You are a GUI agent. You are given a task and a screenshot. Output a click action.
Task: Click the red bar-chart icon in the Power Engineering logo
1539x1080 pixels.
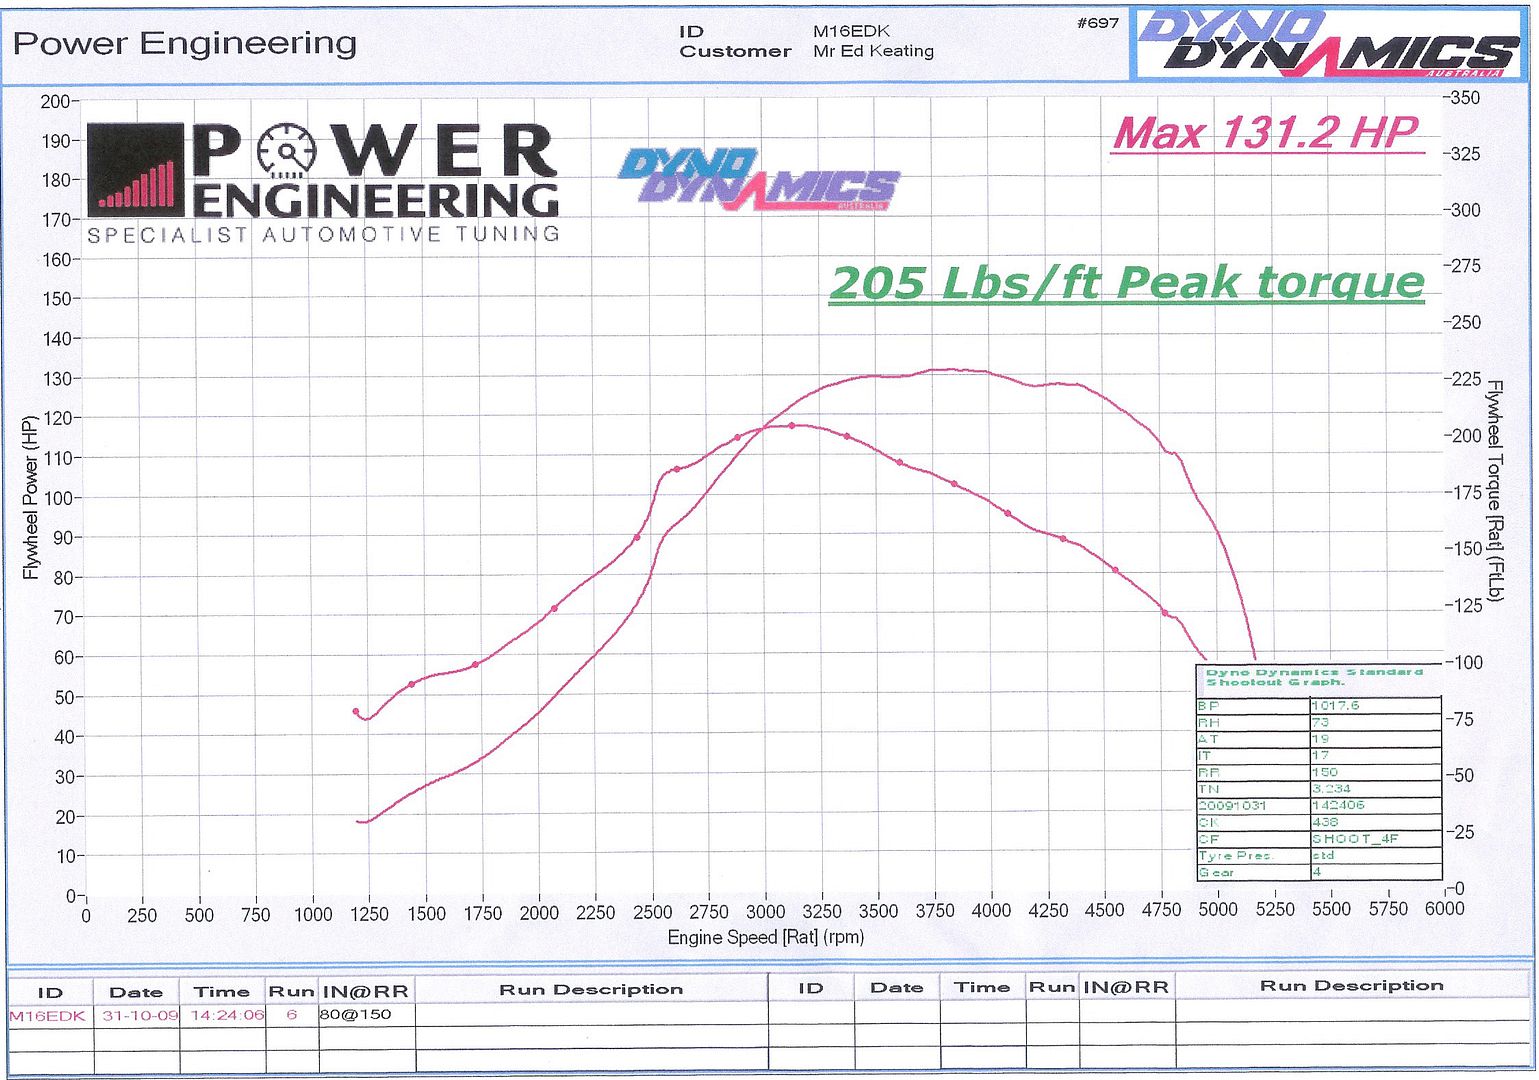135,170
